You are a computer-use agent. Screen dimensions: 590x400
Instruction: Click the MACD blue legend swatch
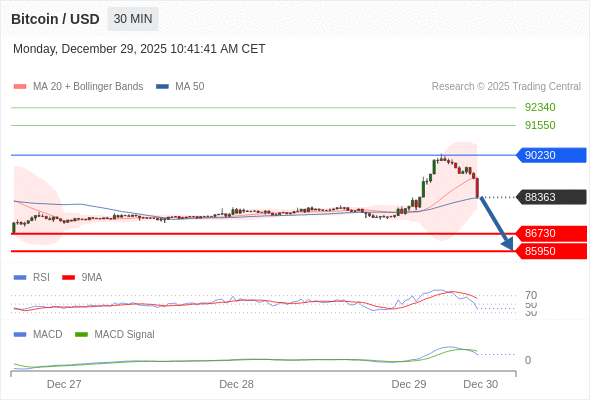point(20,335)
